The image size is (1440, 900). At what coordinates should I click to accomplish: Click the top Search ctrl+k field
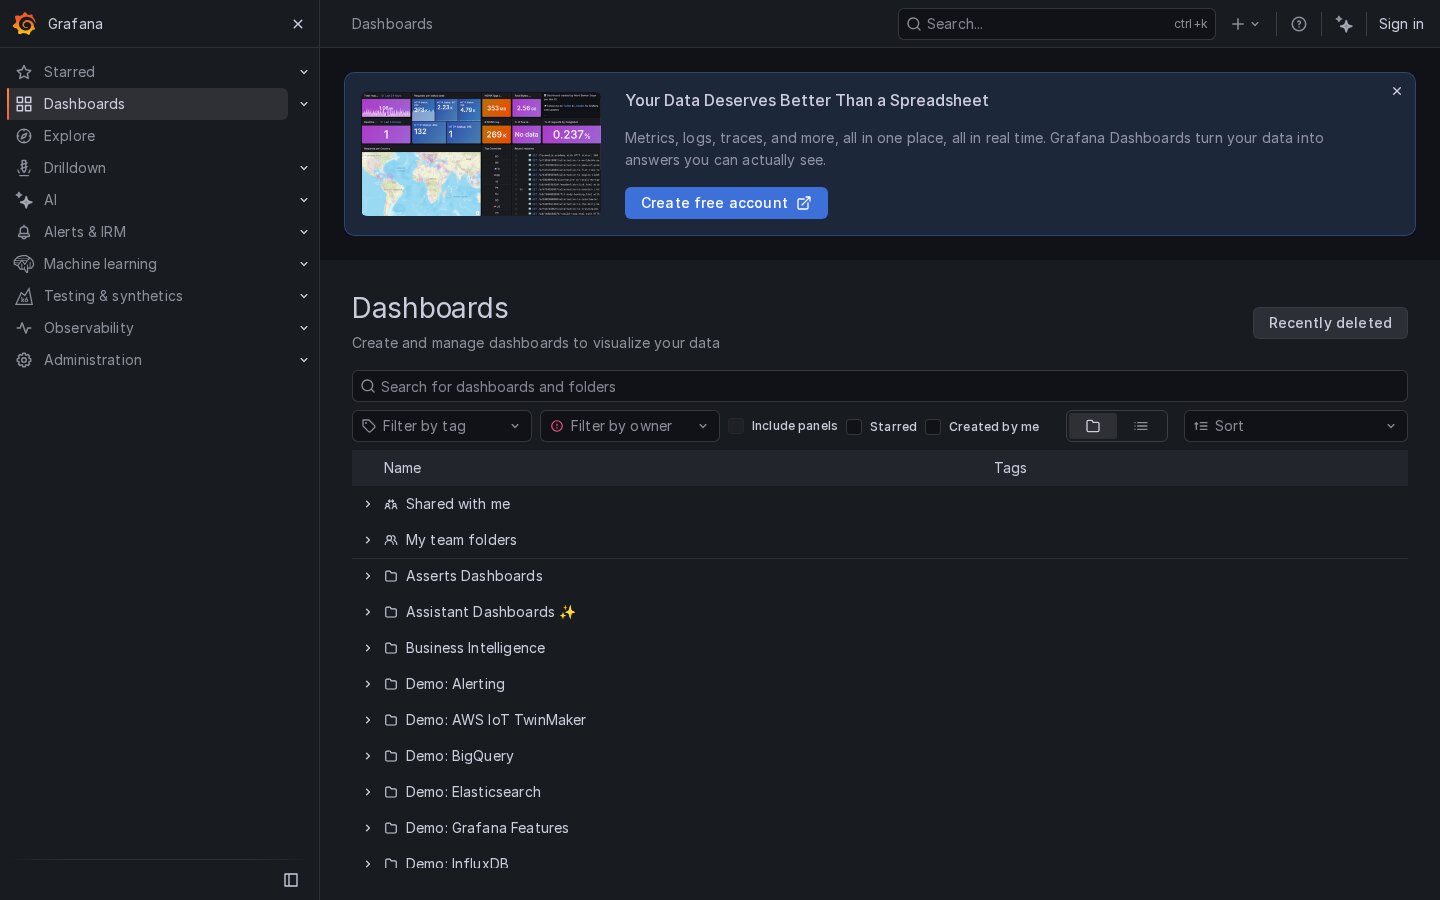1057,24
